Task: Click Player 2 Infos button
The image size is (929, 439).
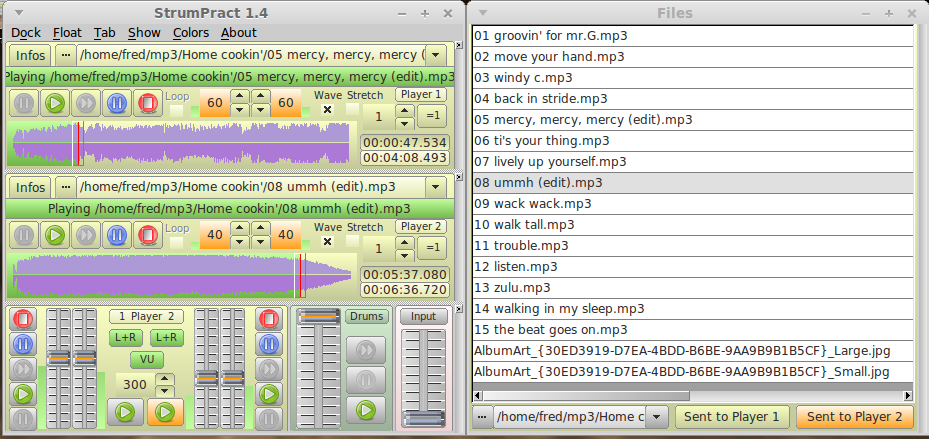Action: pyautogui.click(x=30, y=187)
